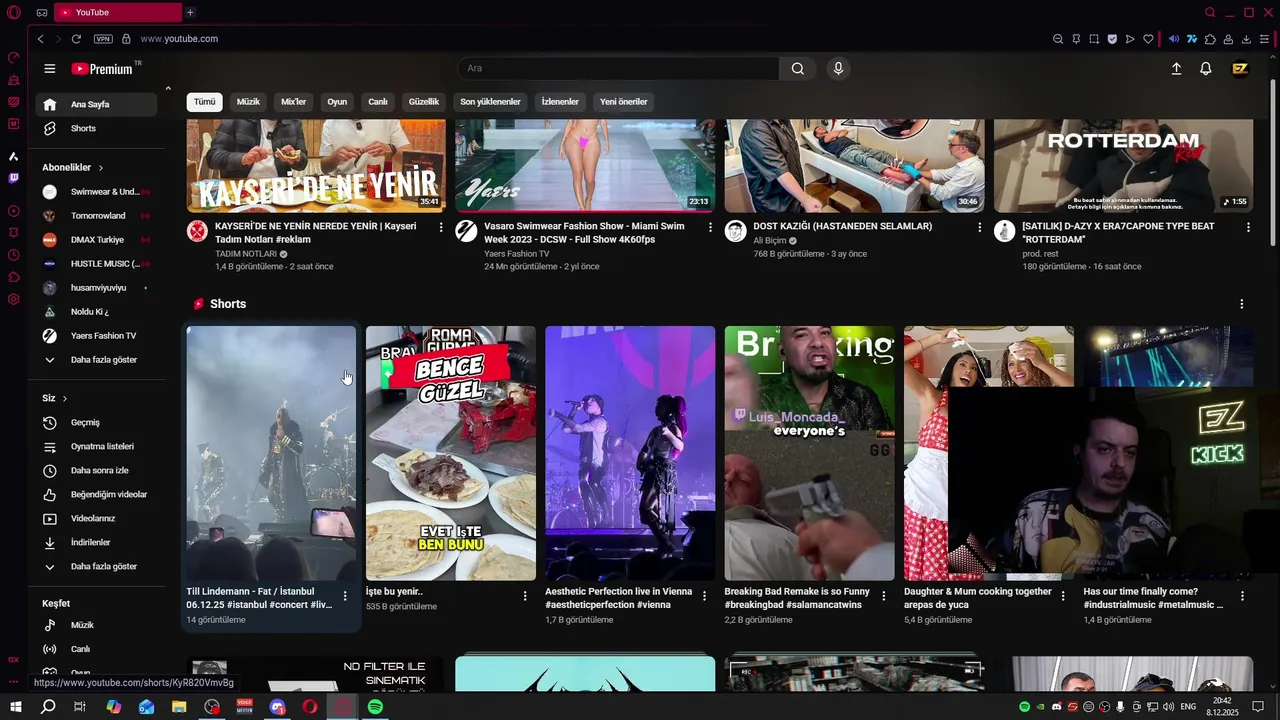The width and height of the screenshot is (1280, 720).
Task: Open Videolarınız in sidebar
Action: pyautogui.click(x=96, y=518)
